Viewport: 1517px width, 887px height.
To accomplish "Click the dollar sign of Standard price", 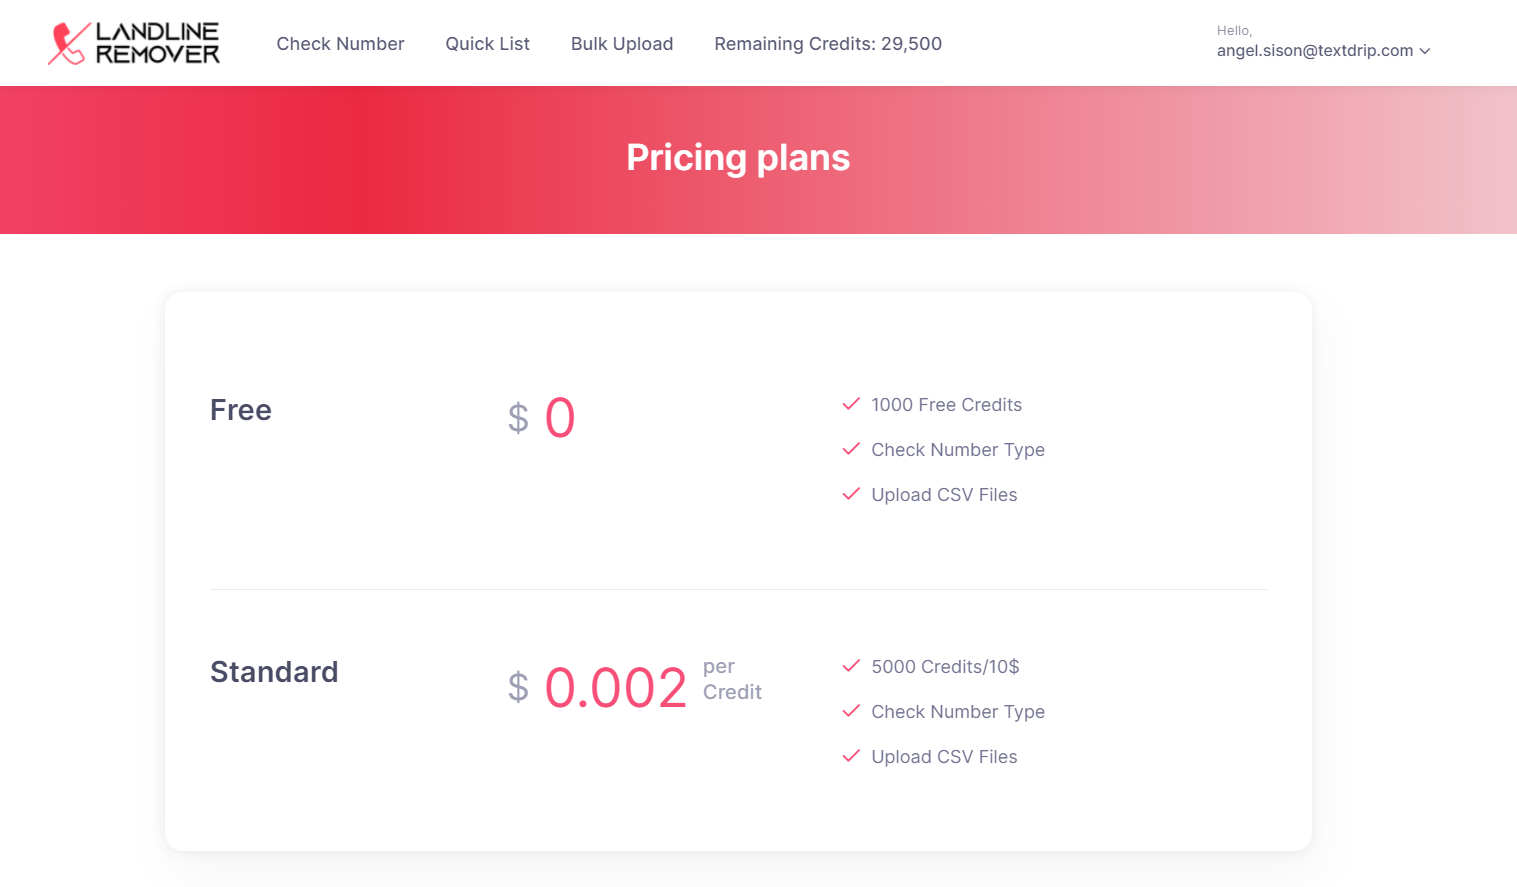I will coord(518,687).
